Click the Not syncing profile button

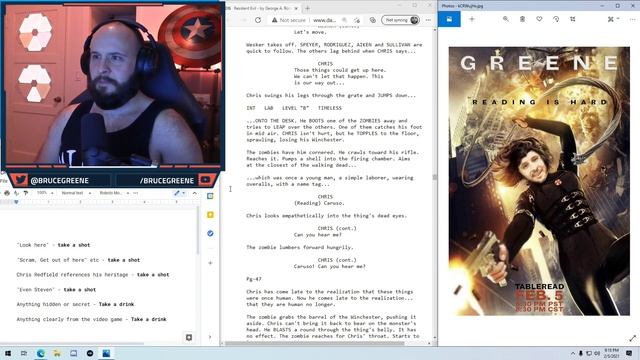pyautogui.click(x=400, y=20)
